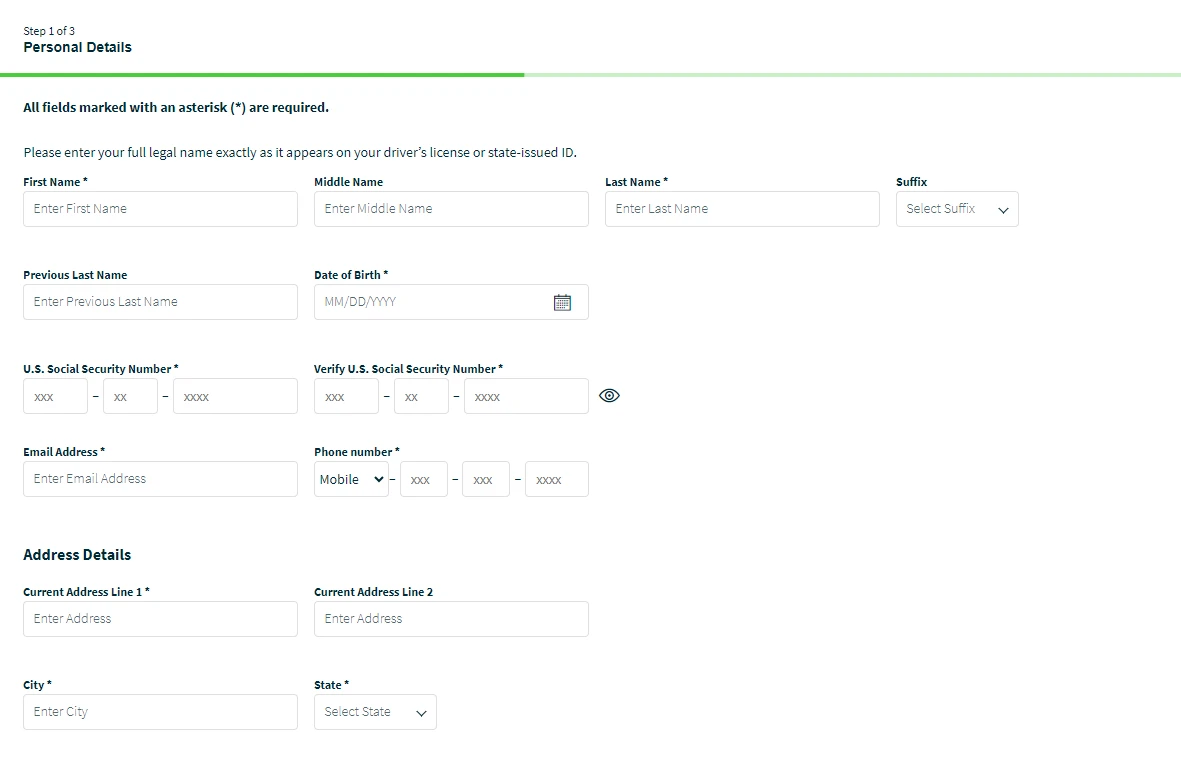Viewport: 1181px width, 760px height.
Task: Open the Date of Birth calendar picker
Action: tap(562, 301)
